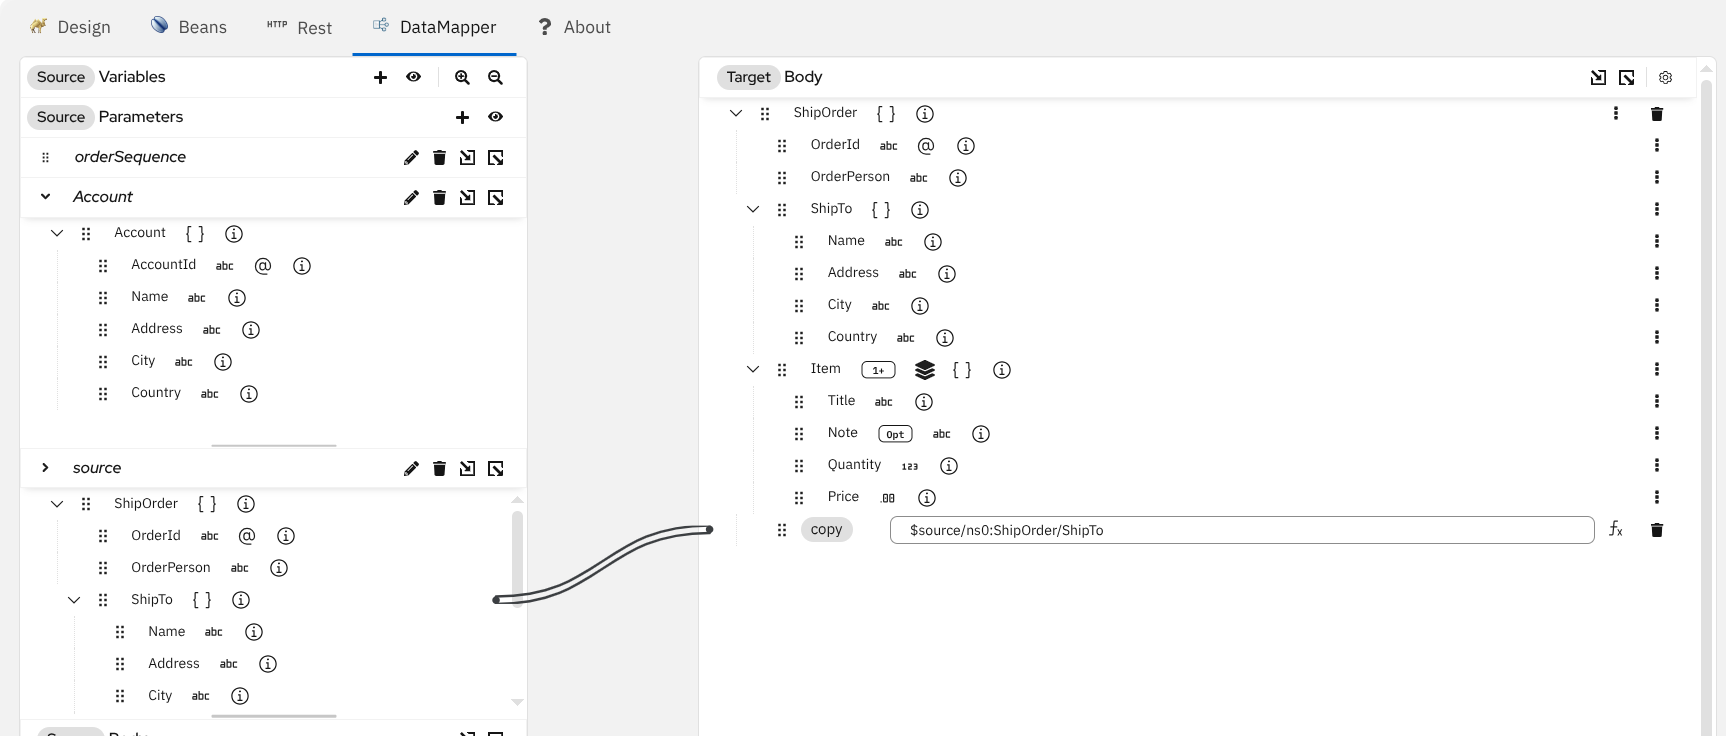Open the About tab

coord(574,27)
